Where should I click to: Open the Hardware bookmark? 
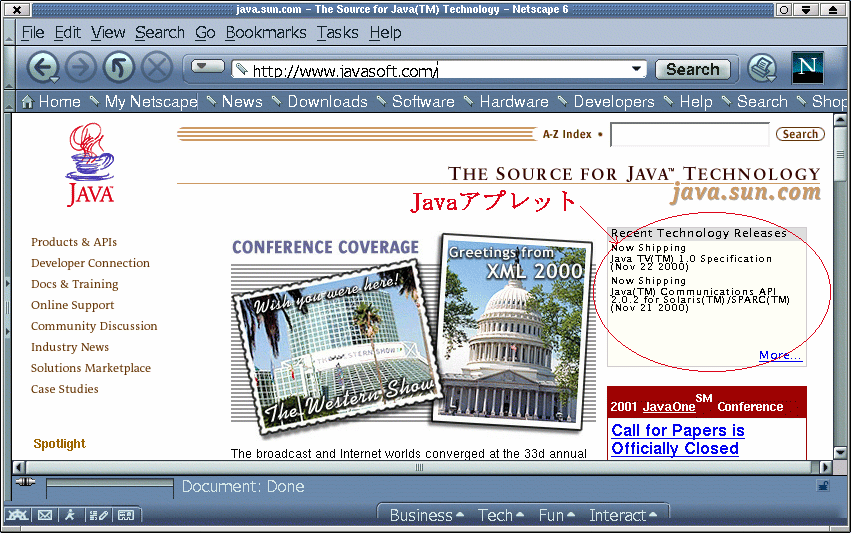pyautogui.click(x=507, y=101)
